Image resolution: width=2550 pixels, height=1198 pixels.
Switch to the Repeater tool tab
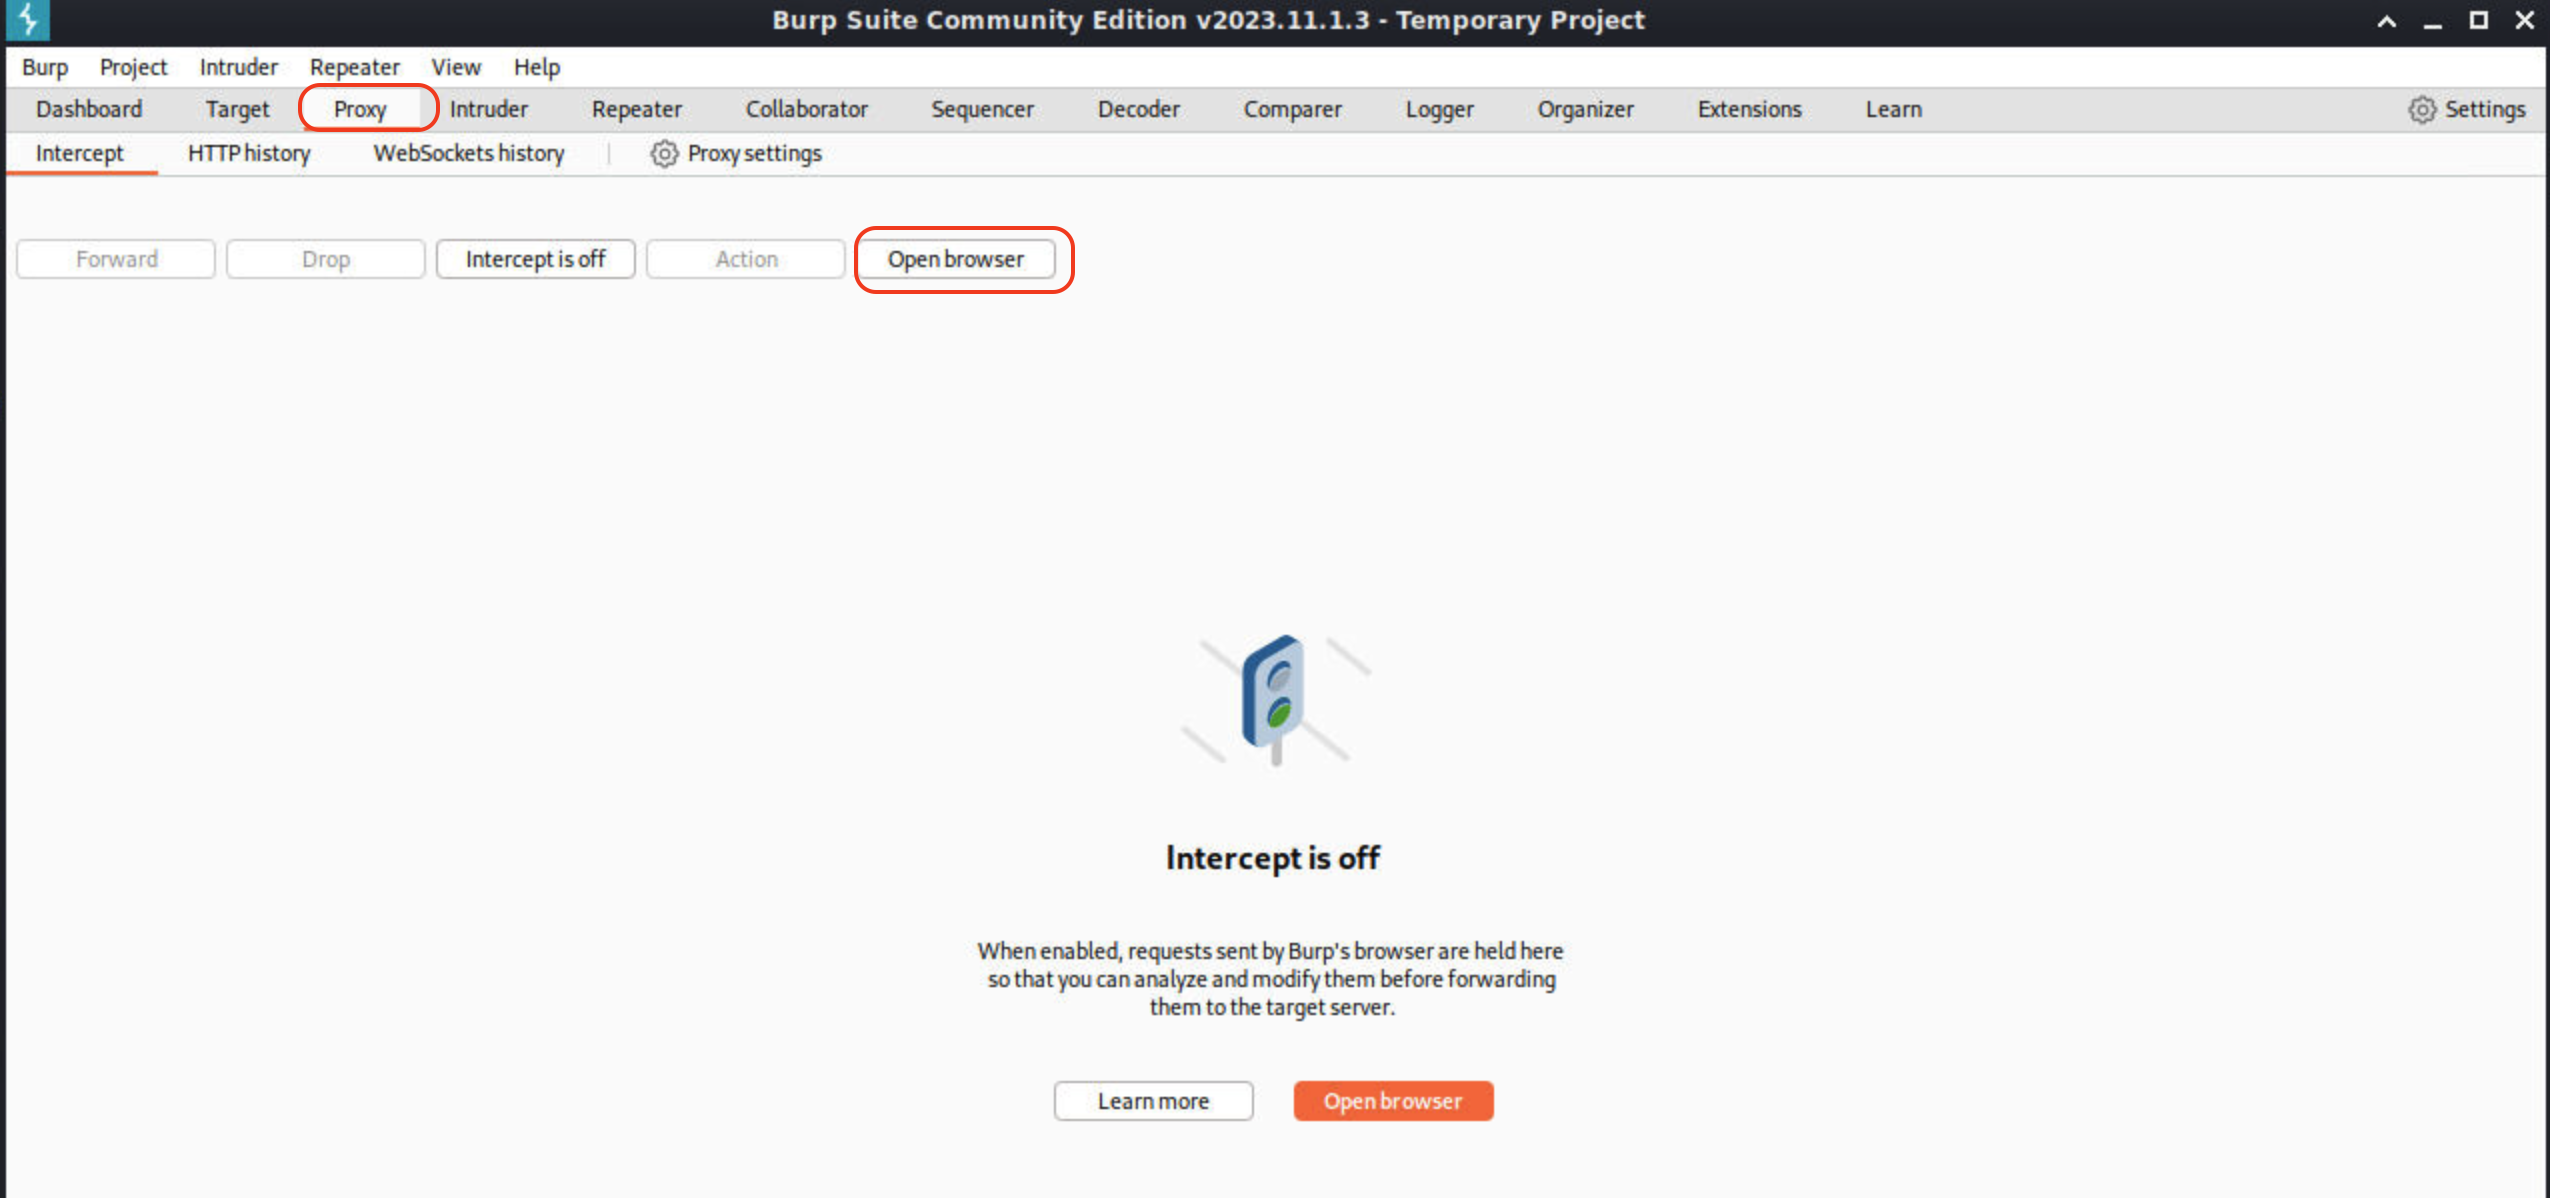(x=636, y=109)
